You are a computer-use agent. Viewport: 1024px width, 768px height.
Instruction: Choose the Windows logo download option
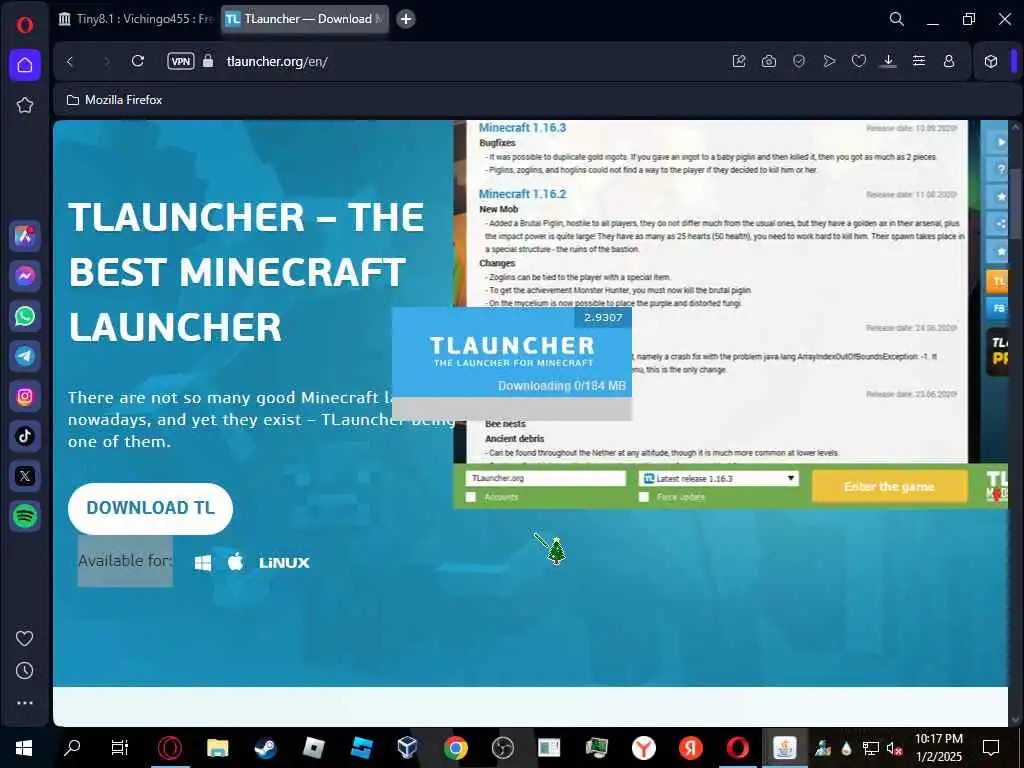203,563
